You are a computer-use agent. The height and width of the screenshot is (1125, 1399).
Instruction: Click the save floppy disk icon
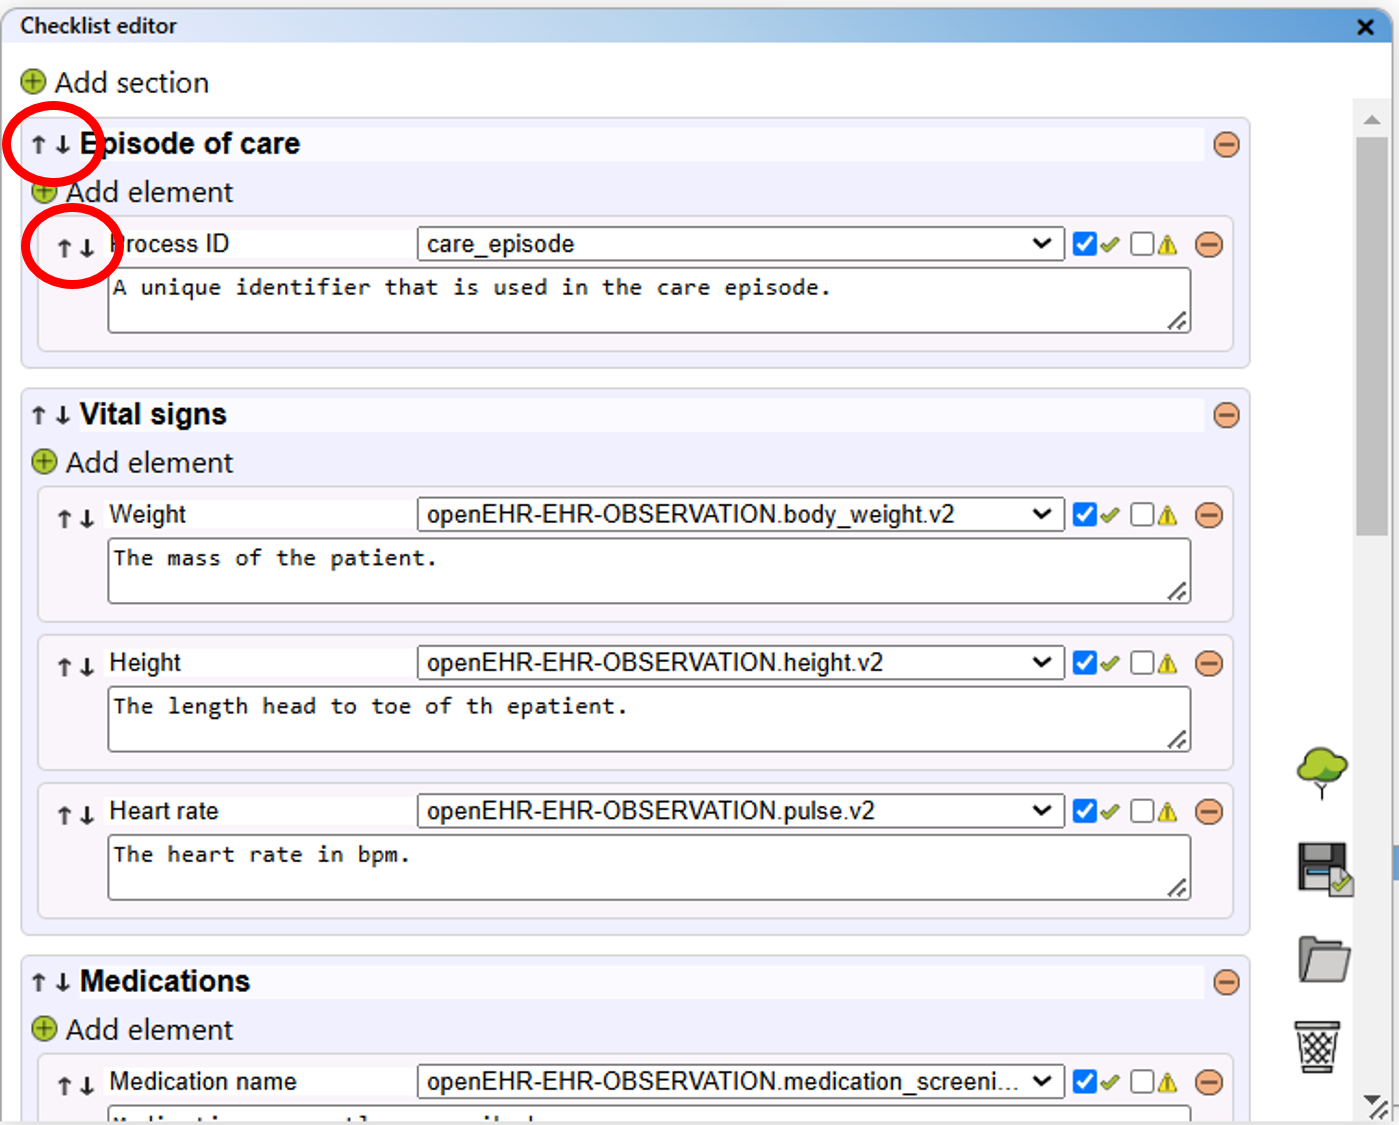click(1323, 868)
